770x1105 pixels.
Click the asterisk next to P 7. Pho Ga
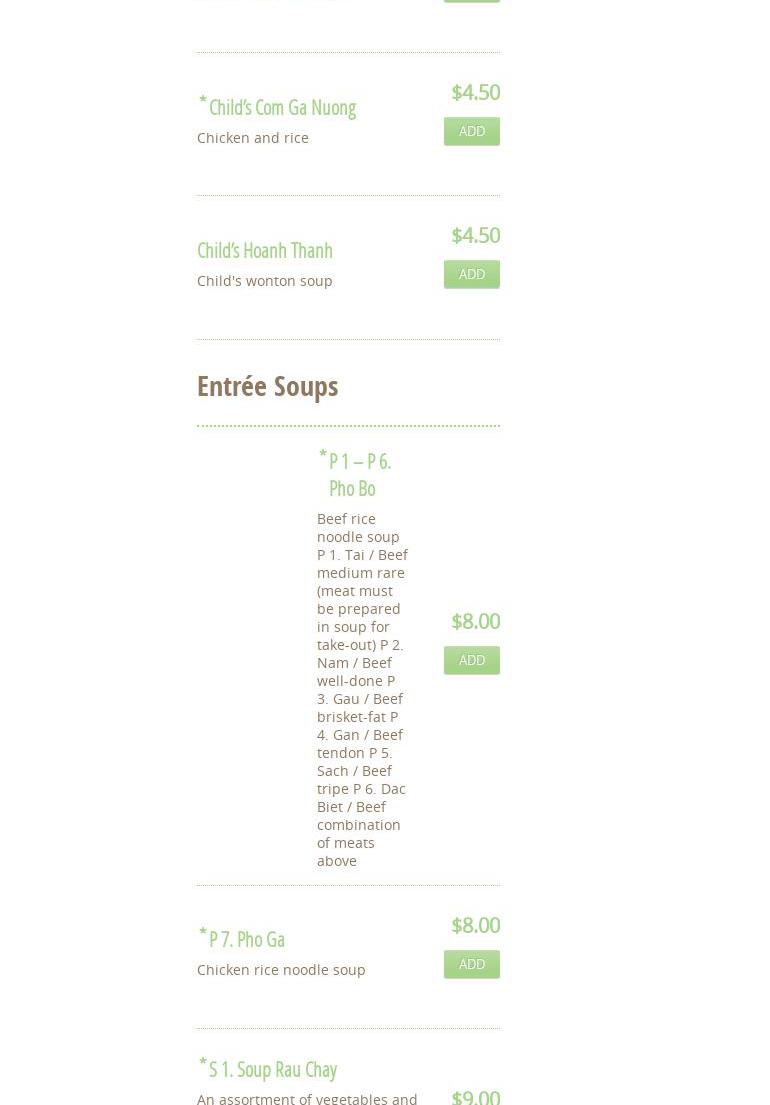pyautogui.click(x=203, y=933)
